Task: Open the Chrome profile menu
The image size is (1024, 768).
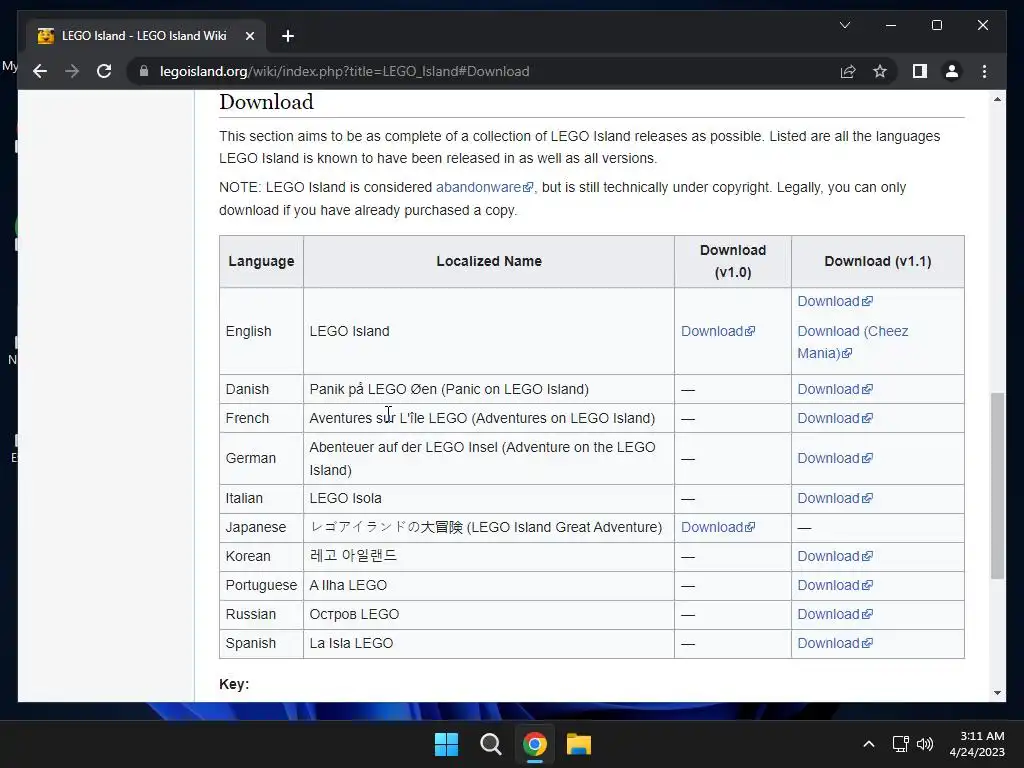Action: pyautogui.click(x=952, y=71)
